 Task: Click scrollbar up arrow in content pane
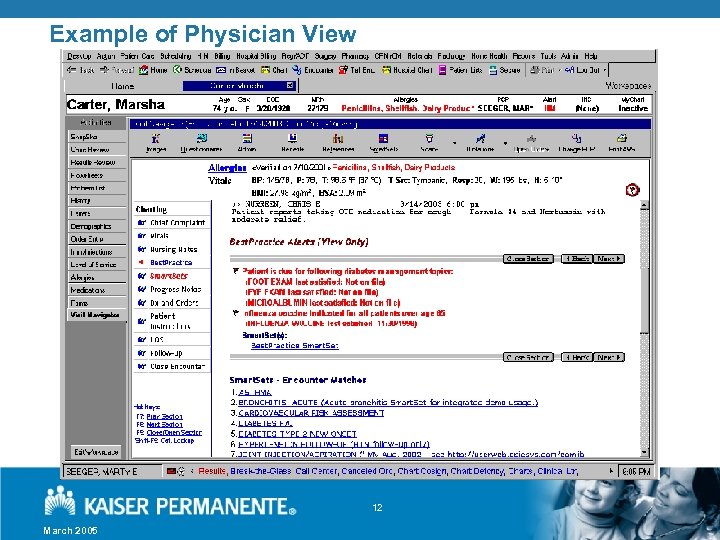644,205
